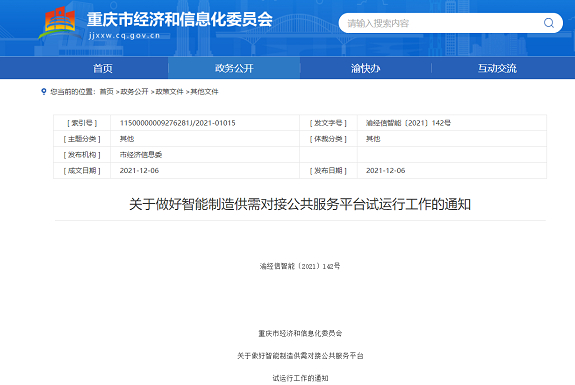Click the Chongqing government logo emblem
The height and width of the screenshot is (385, 575).
(x=60, y=23)
